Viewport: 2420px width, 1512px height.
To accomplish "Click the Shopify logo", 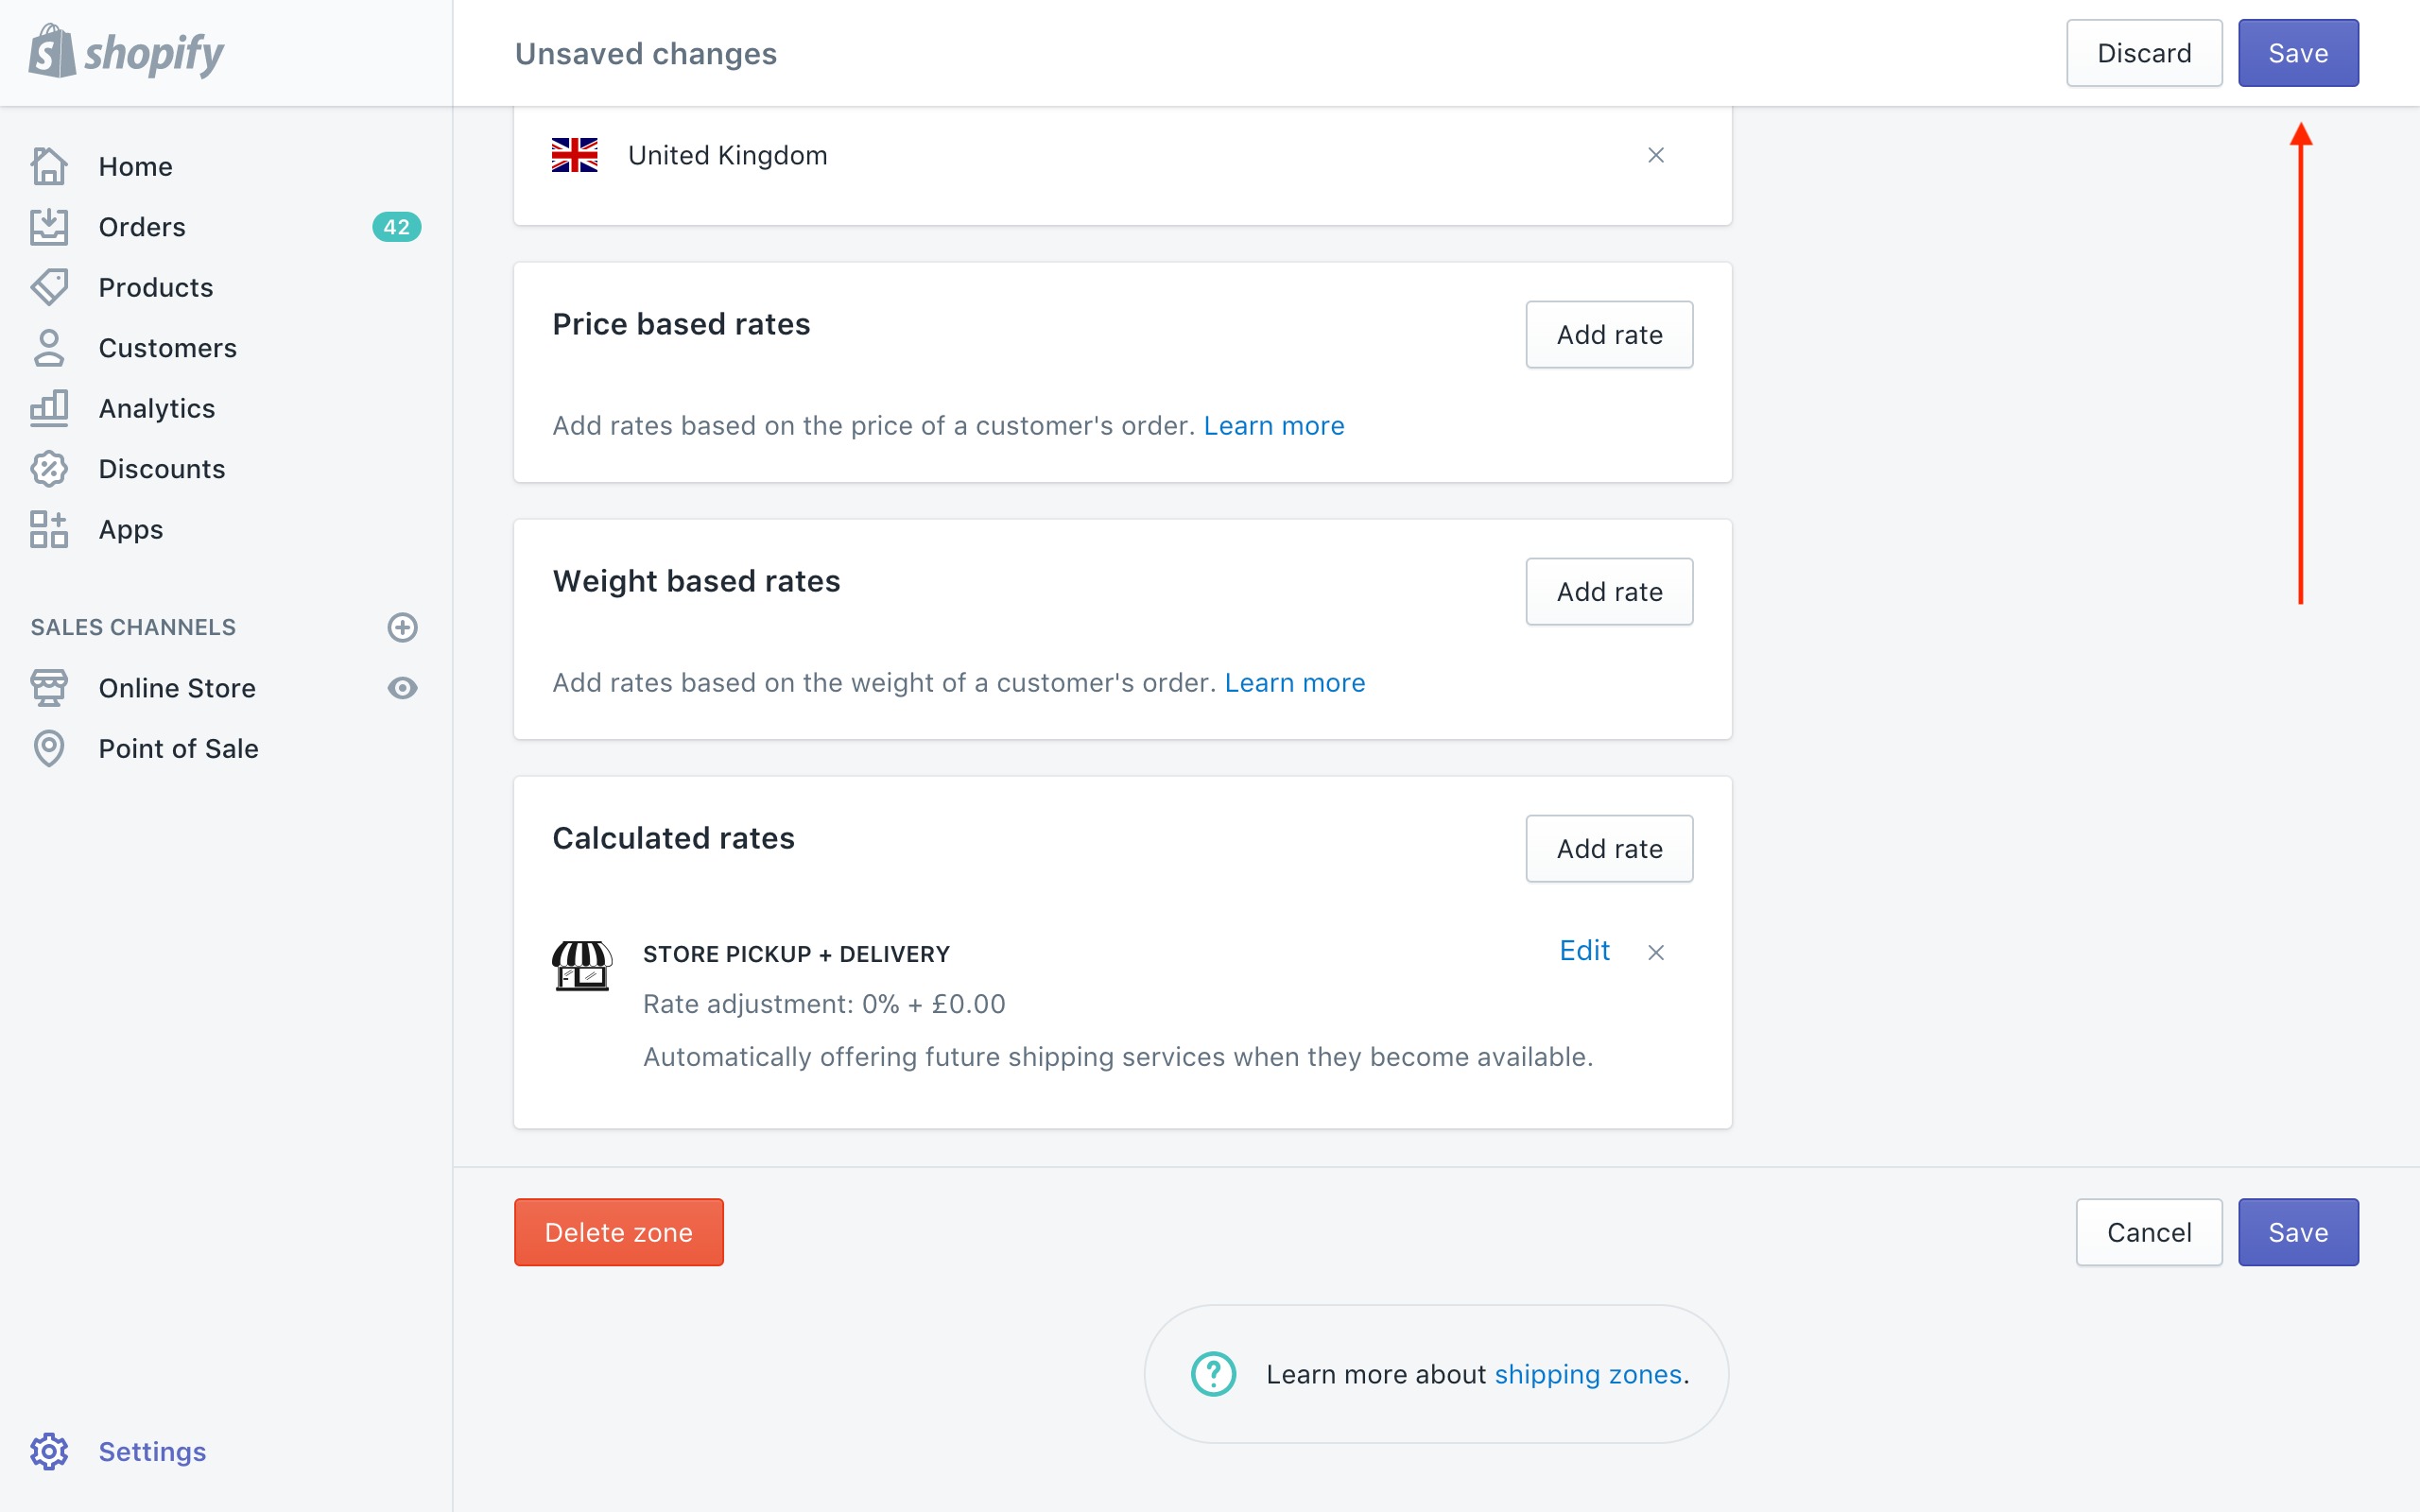I will tap(126, 52).
